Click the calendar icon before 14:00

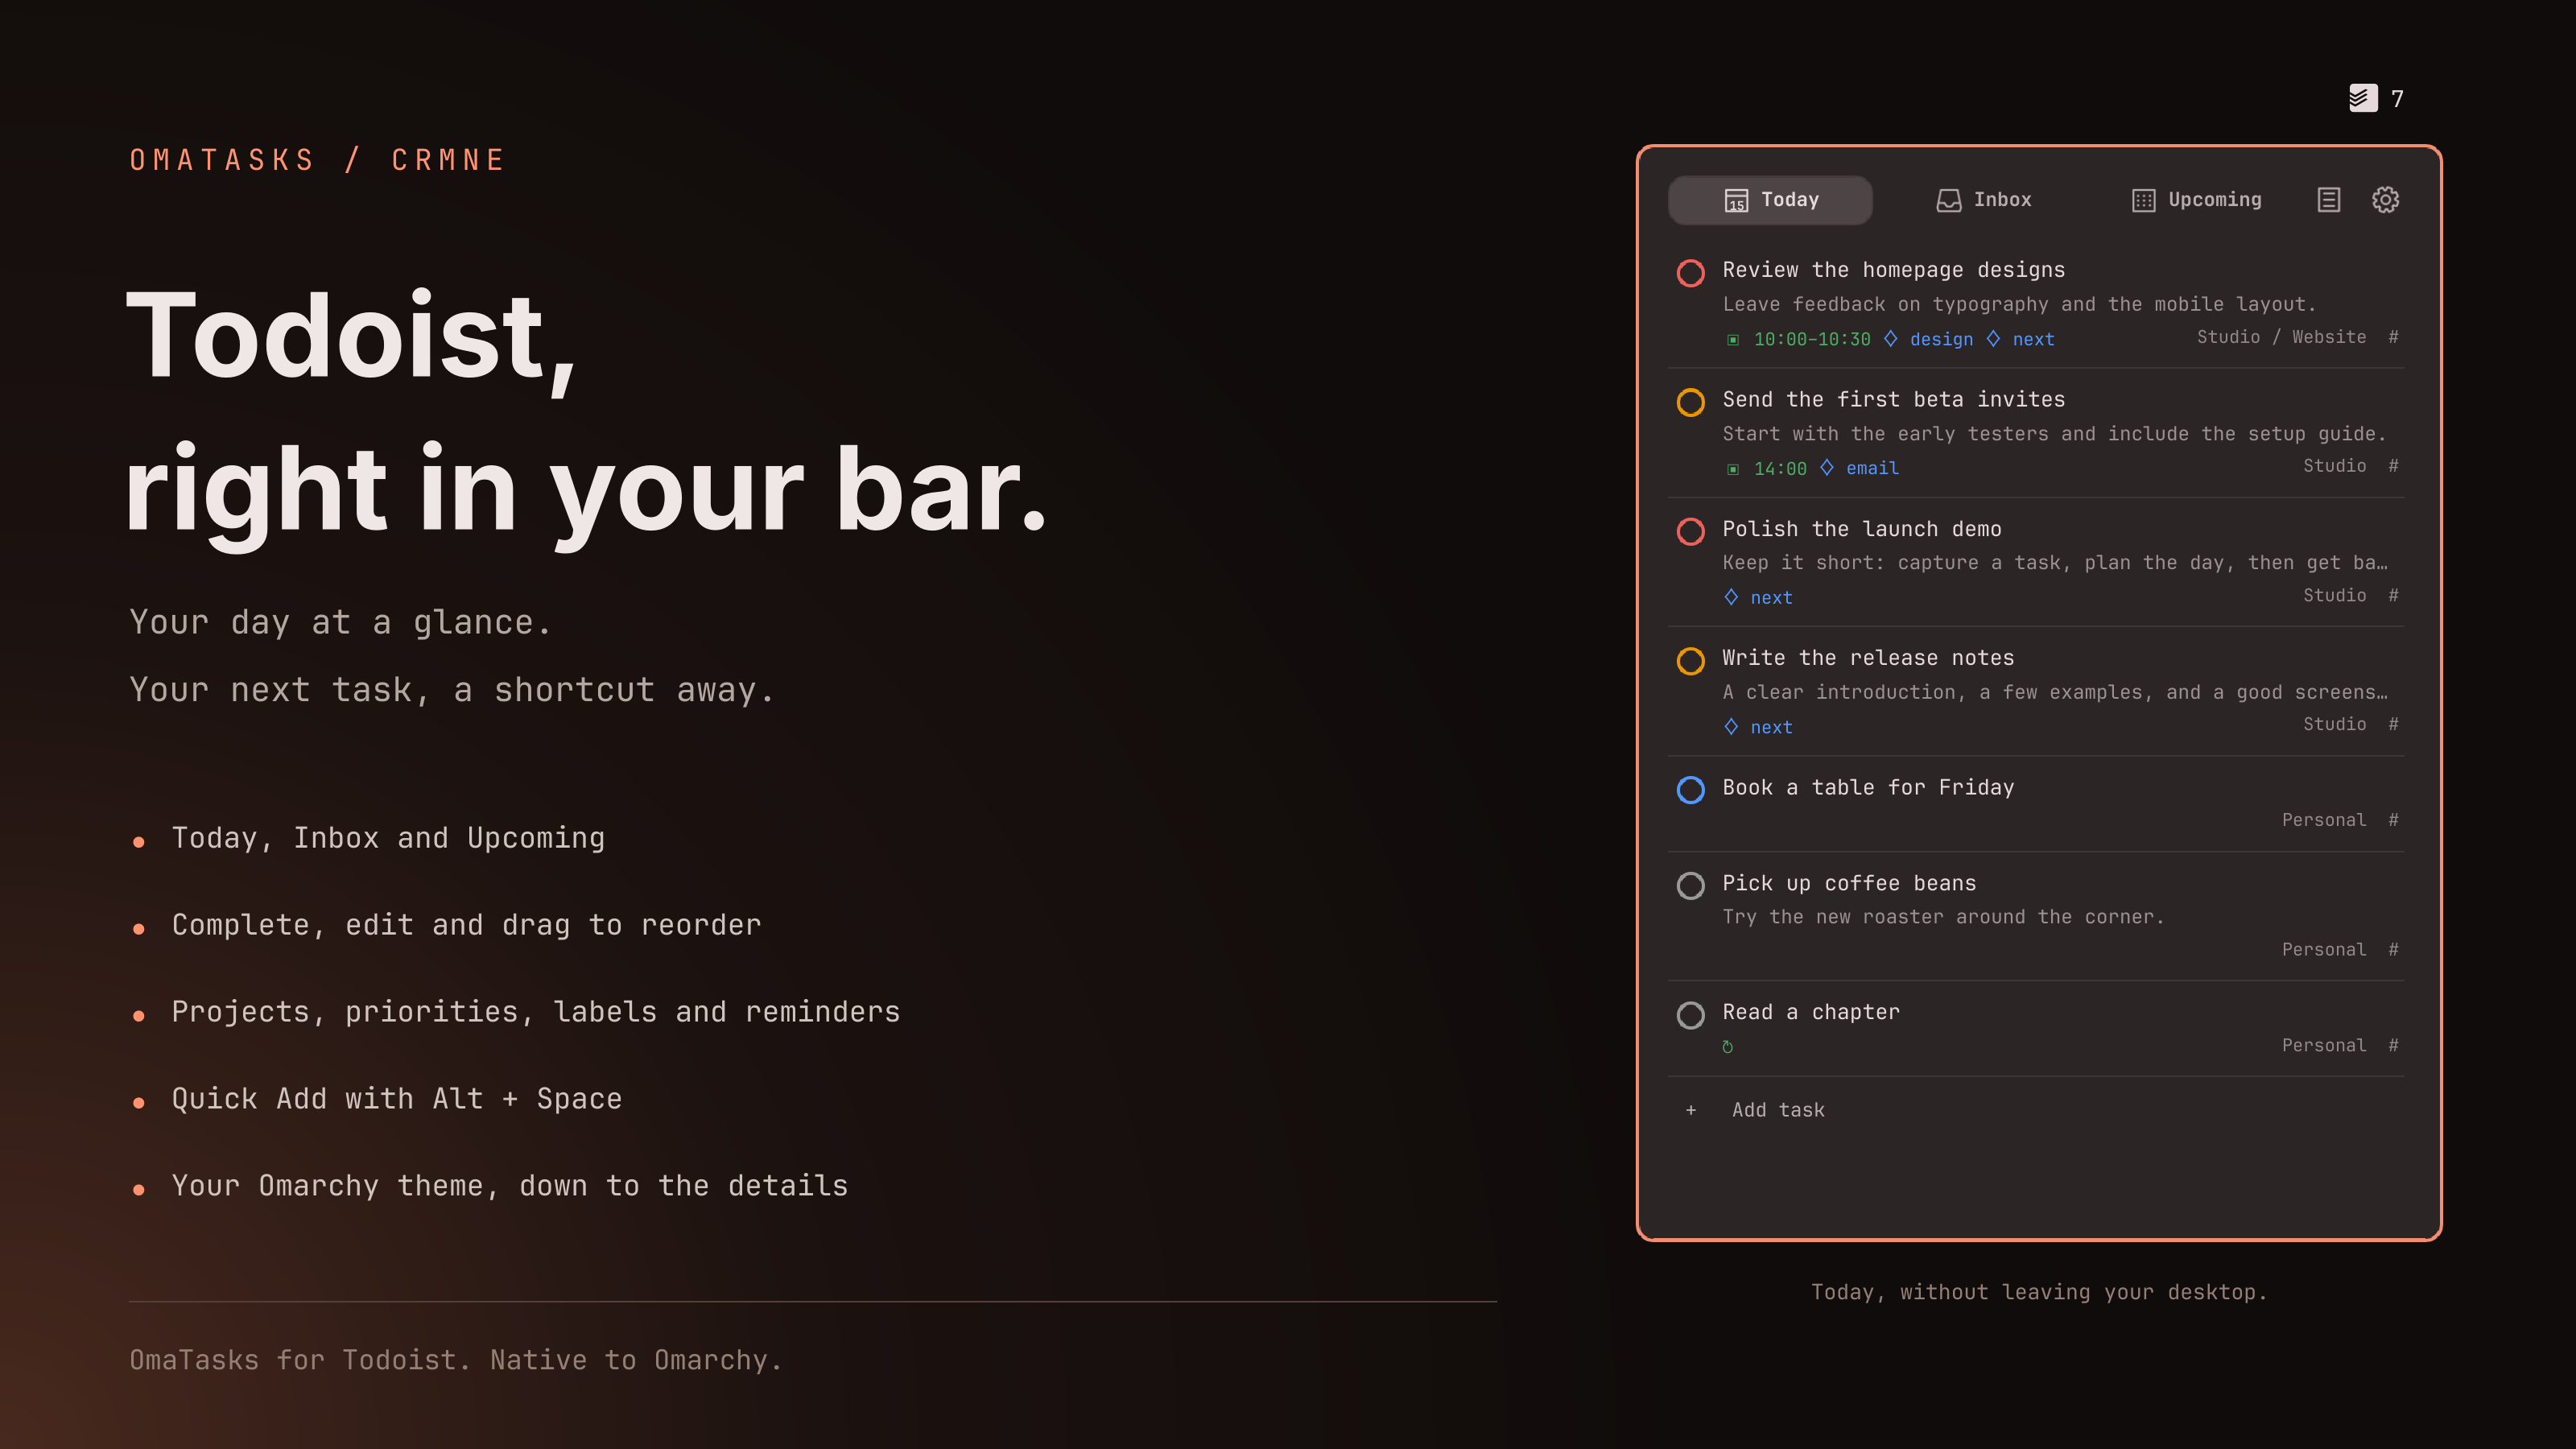point(1733,469)
